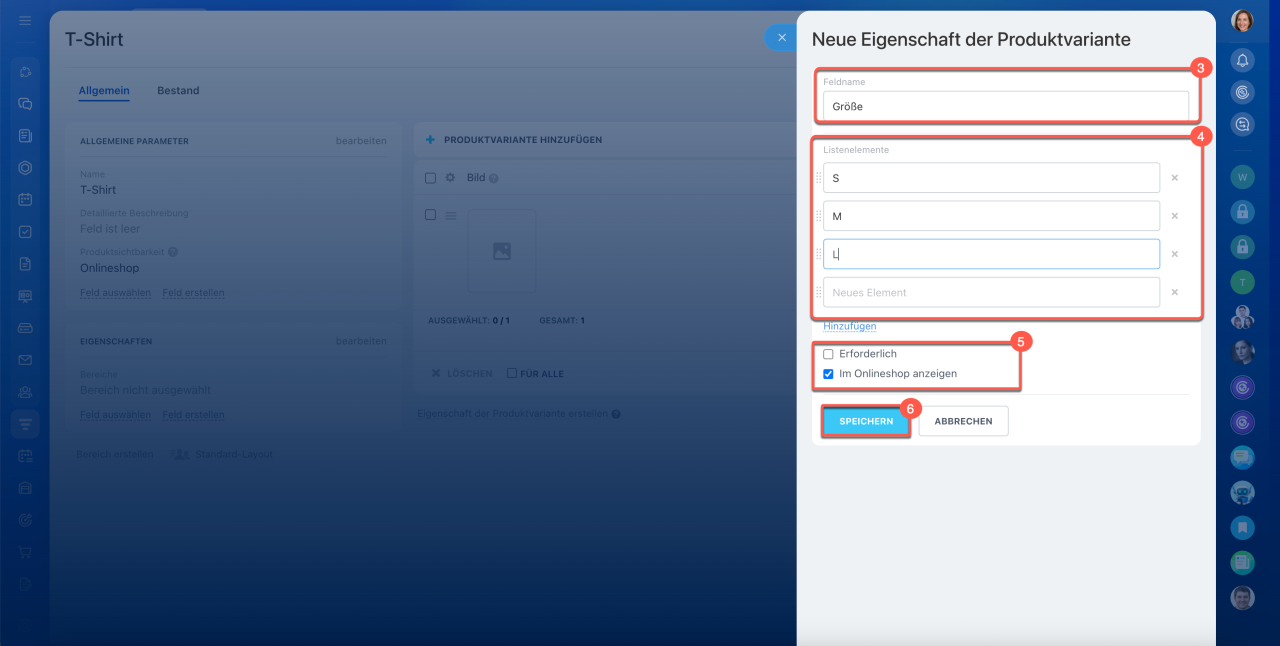Viewport: 1280px width, 646px height.
Task: Click the Bereich erstellen link
Action: [115, 454]
